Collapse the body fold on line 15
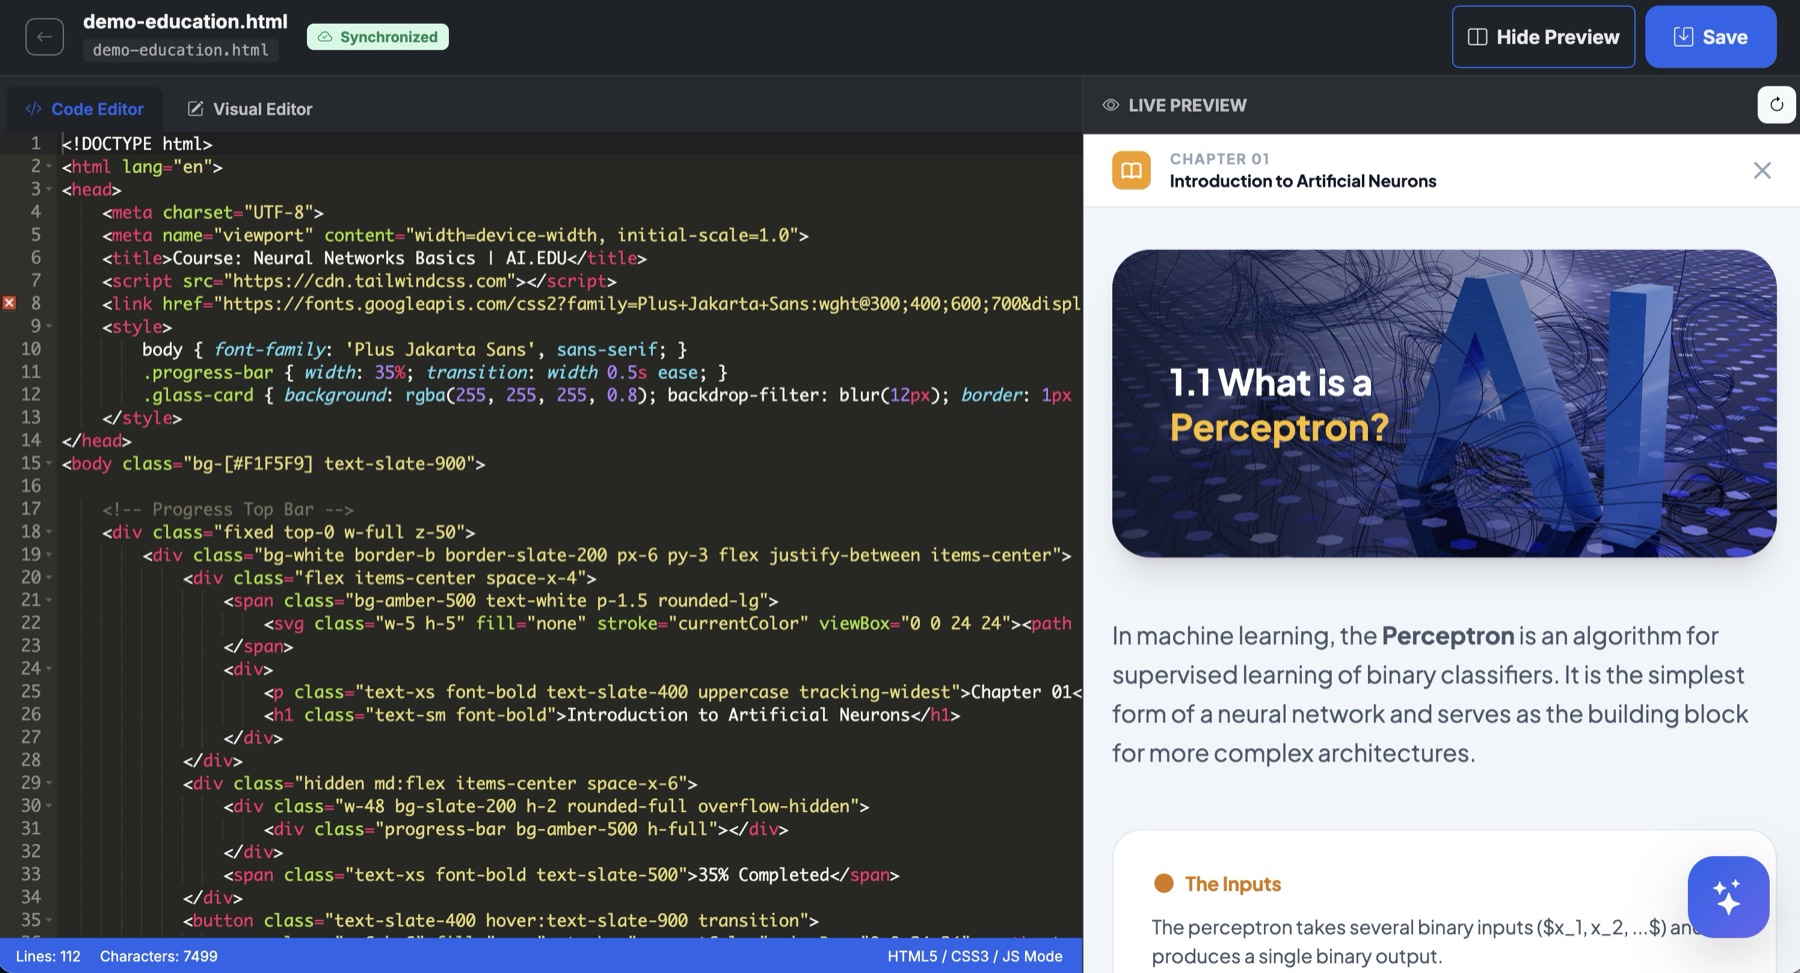The image size is (1800, 973). (x=49, y=464)
